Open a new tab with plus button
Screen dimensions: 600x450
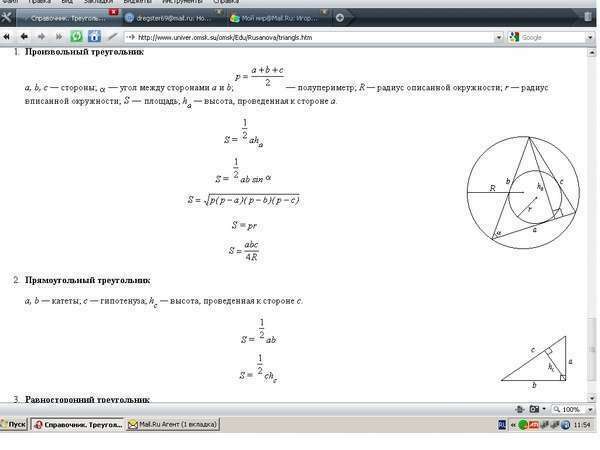pos(339,18)
